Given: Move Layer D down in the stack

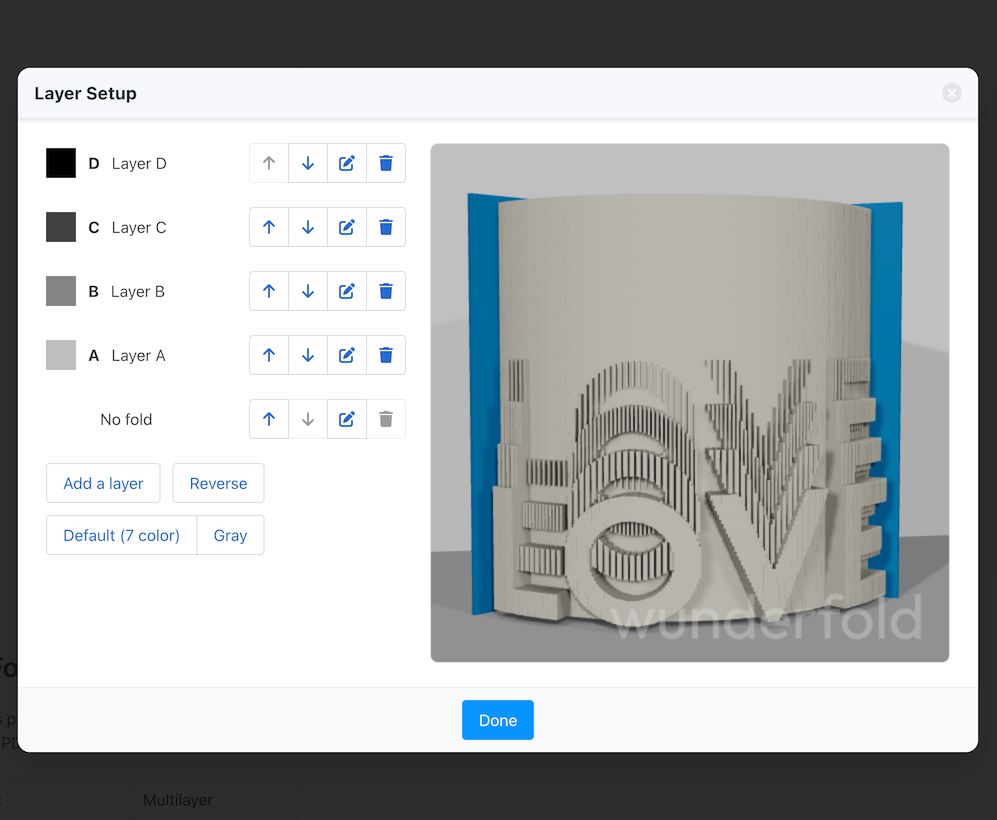Looking at the screenshot, I should tap(307, 163).
